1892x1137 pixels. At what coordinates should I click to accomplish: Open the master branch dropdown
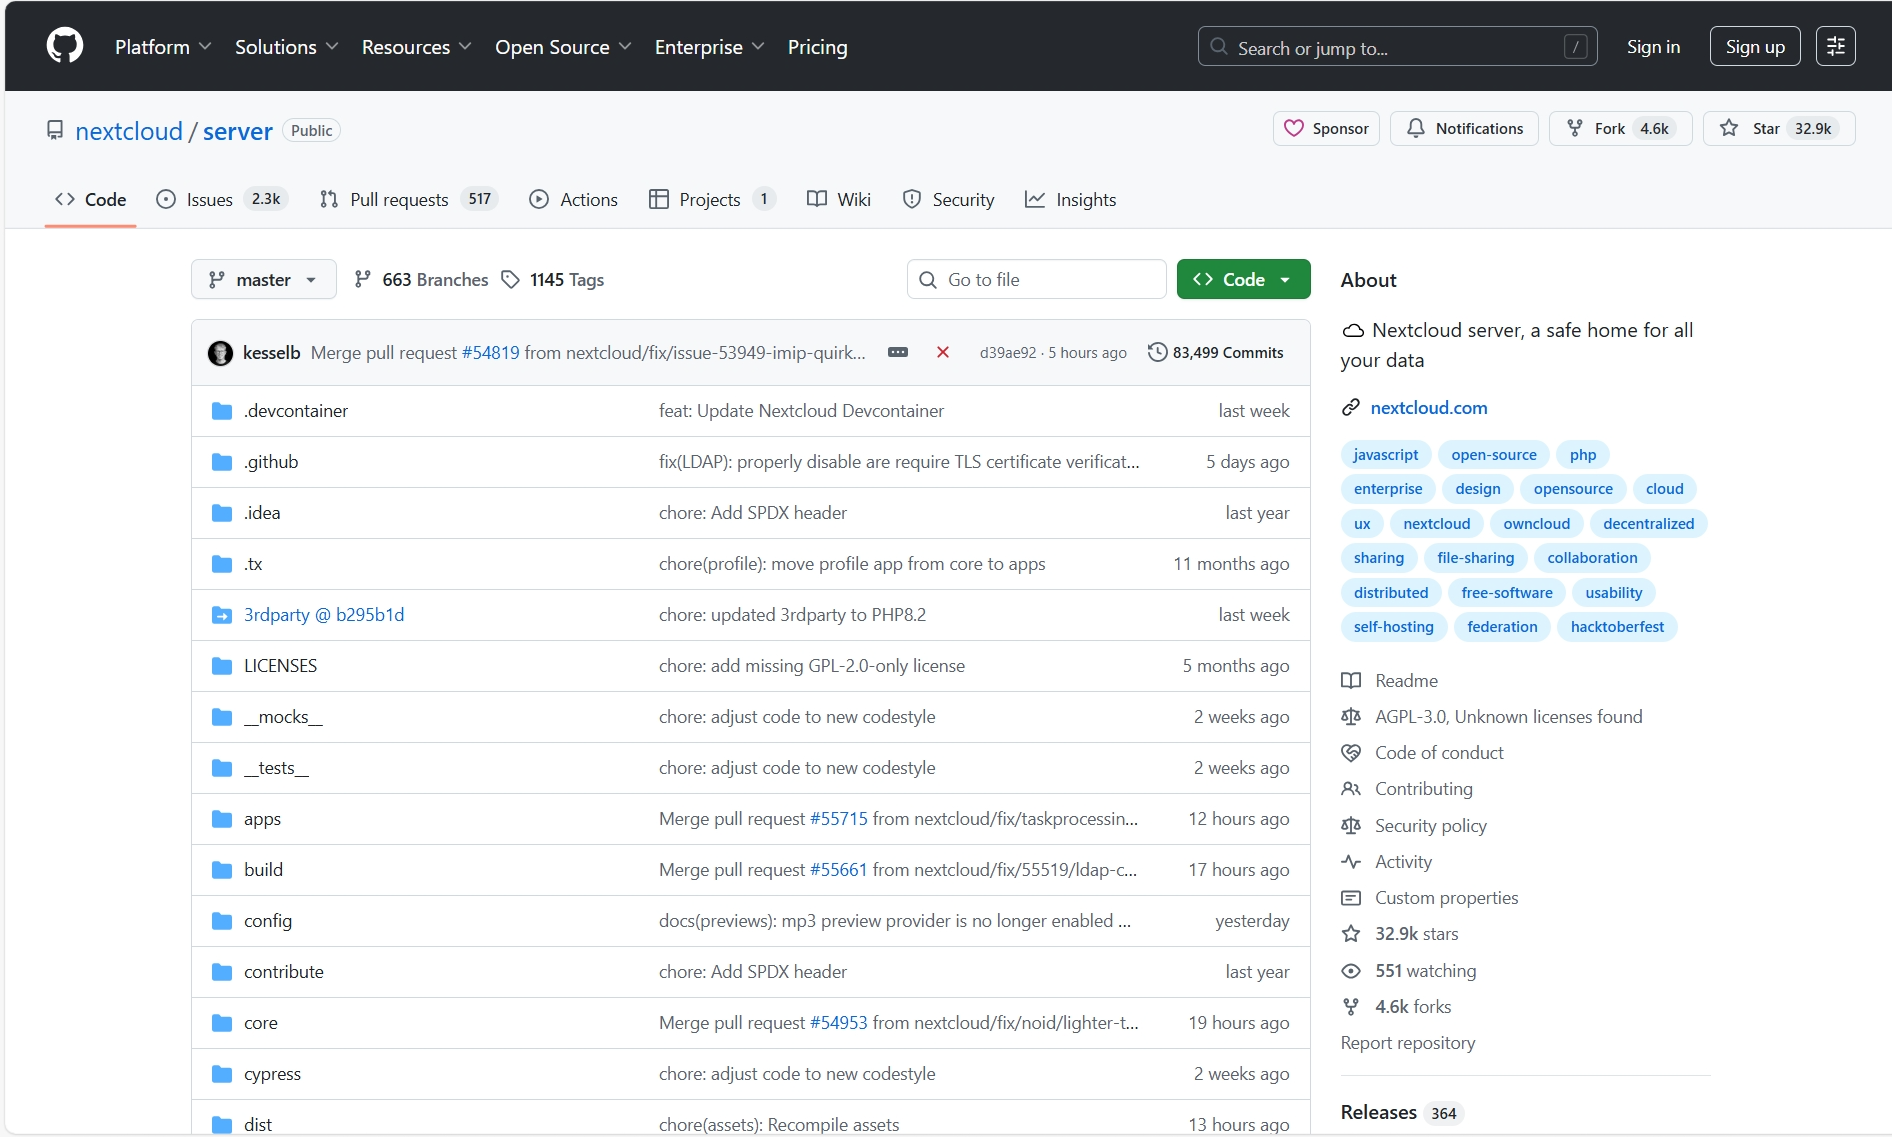click(x=263, y=280)
